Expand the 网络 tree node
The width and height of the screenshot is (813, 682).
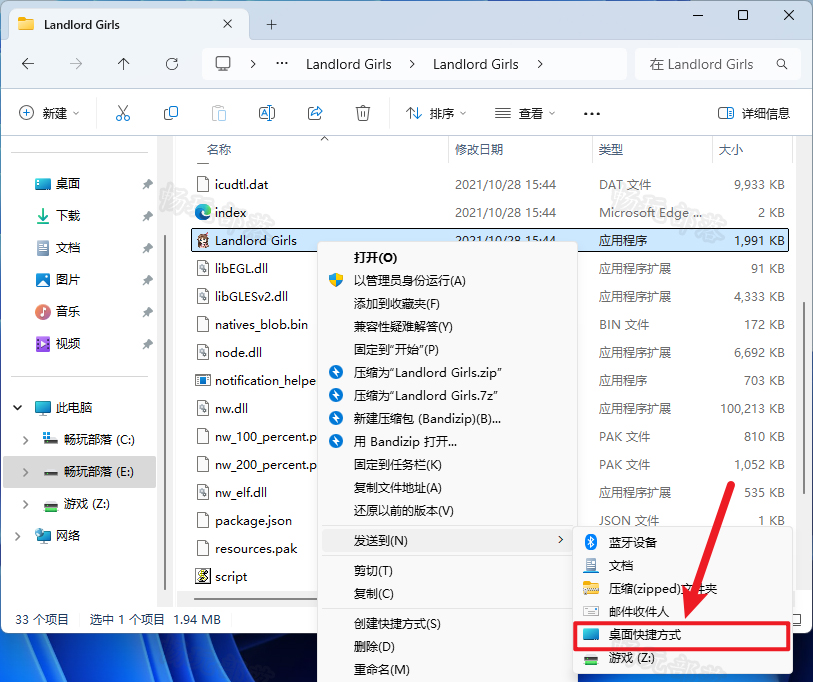pyautogui.click(x=18, y=536)
